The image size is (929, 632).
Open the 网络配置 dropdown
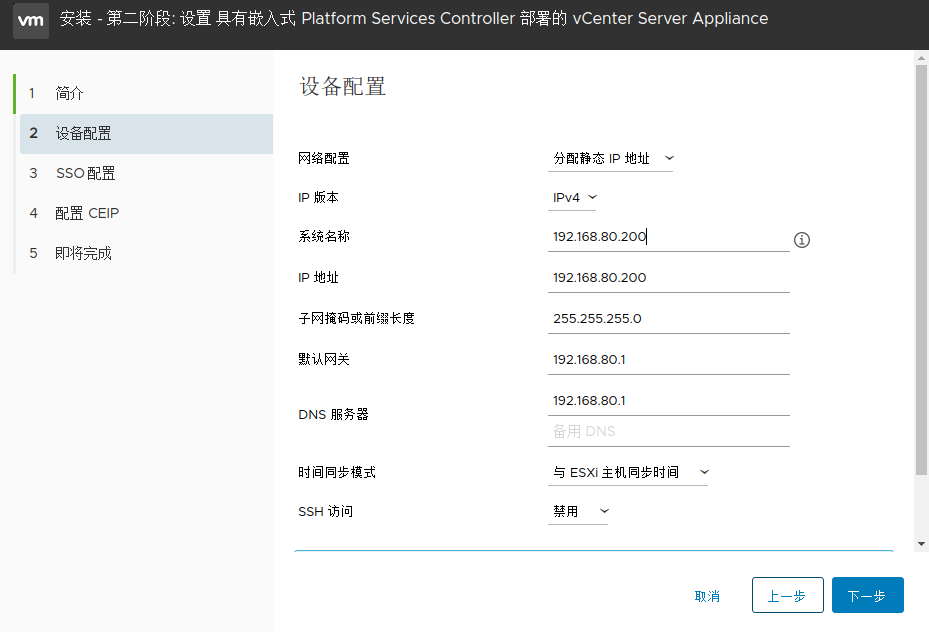pyautogui.click(x=610, y=158)
